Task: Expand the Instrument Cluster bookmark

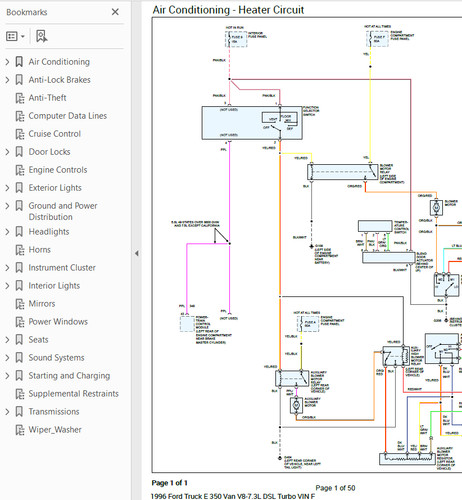Action: click(7, 268)
